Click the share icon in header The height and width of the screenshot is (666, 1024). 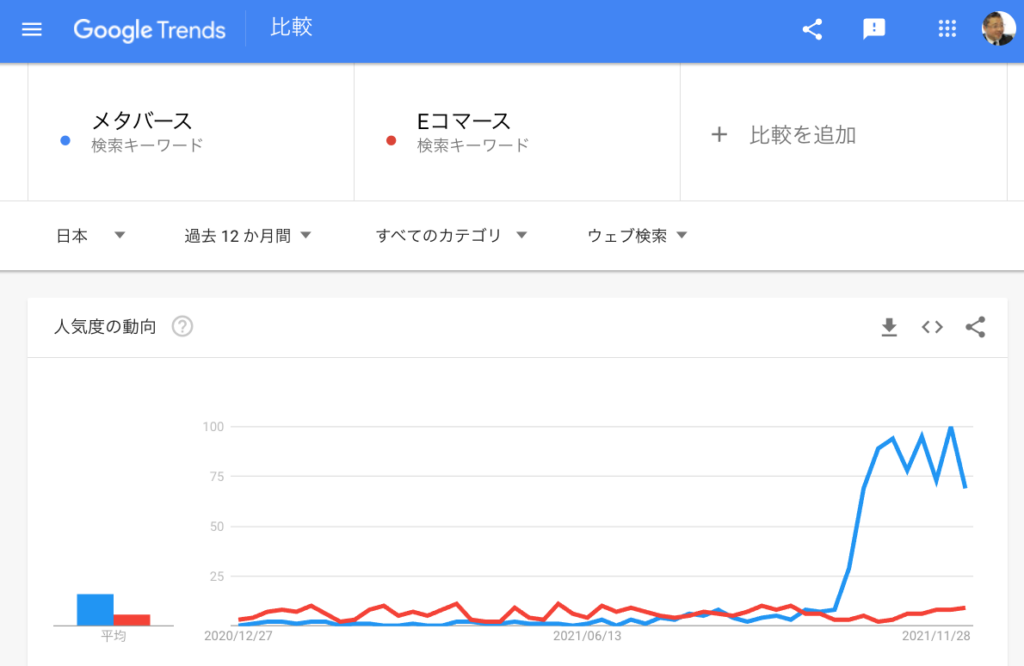coord(812,29)
